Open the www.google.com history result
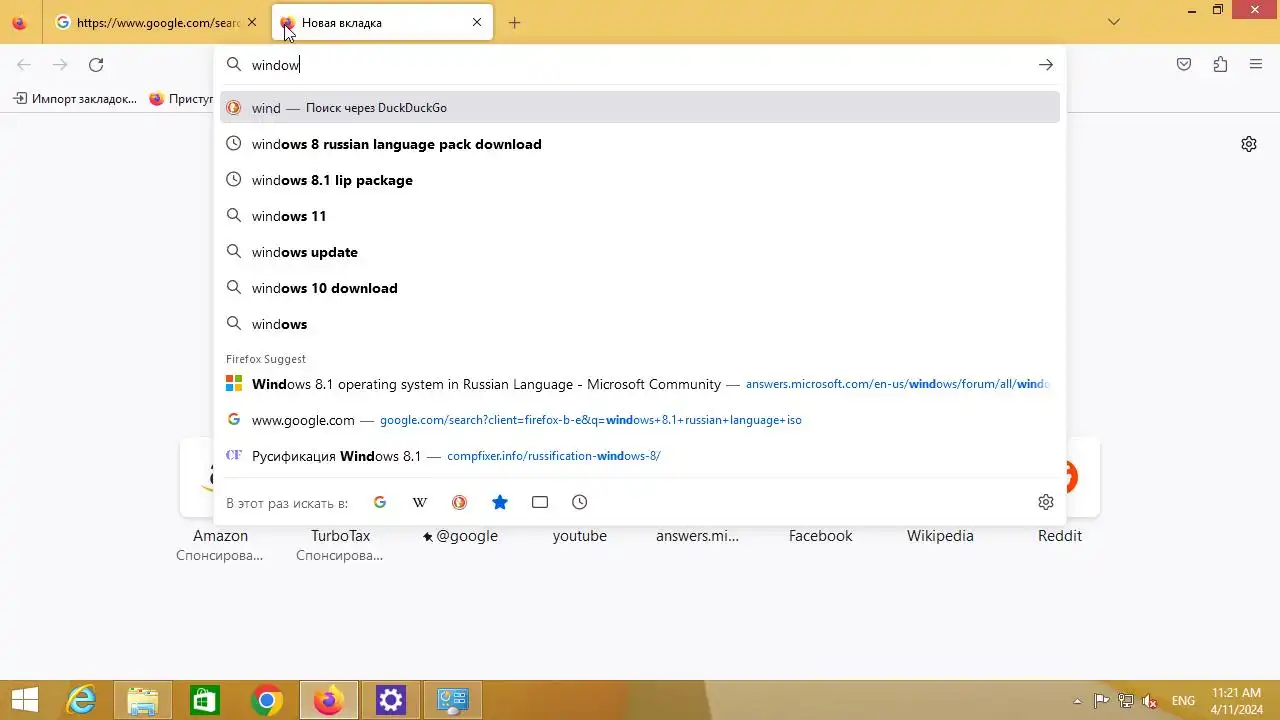Image resolution: width=1280 pixels, height=720 pixels. [x=640, y=420]
